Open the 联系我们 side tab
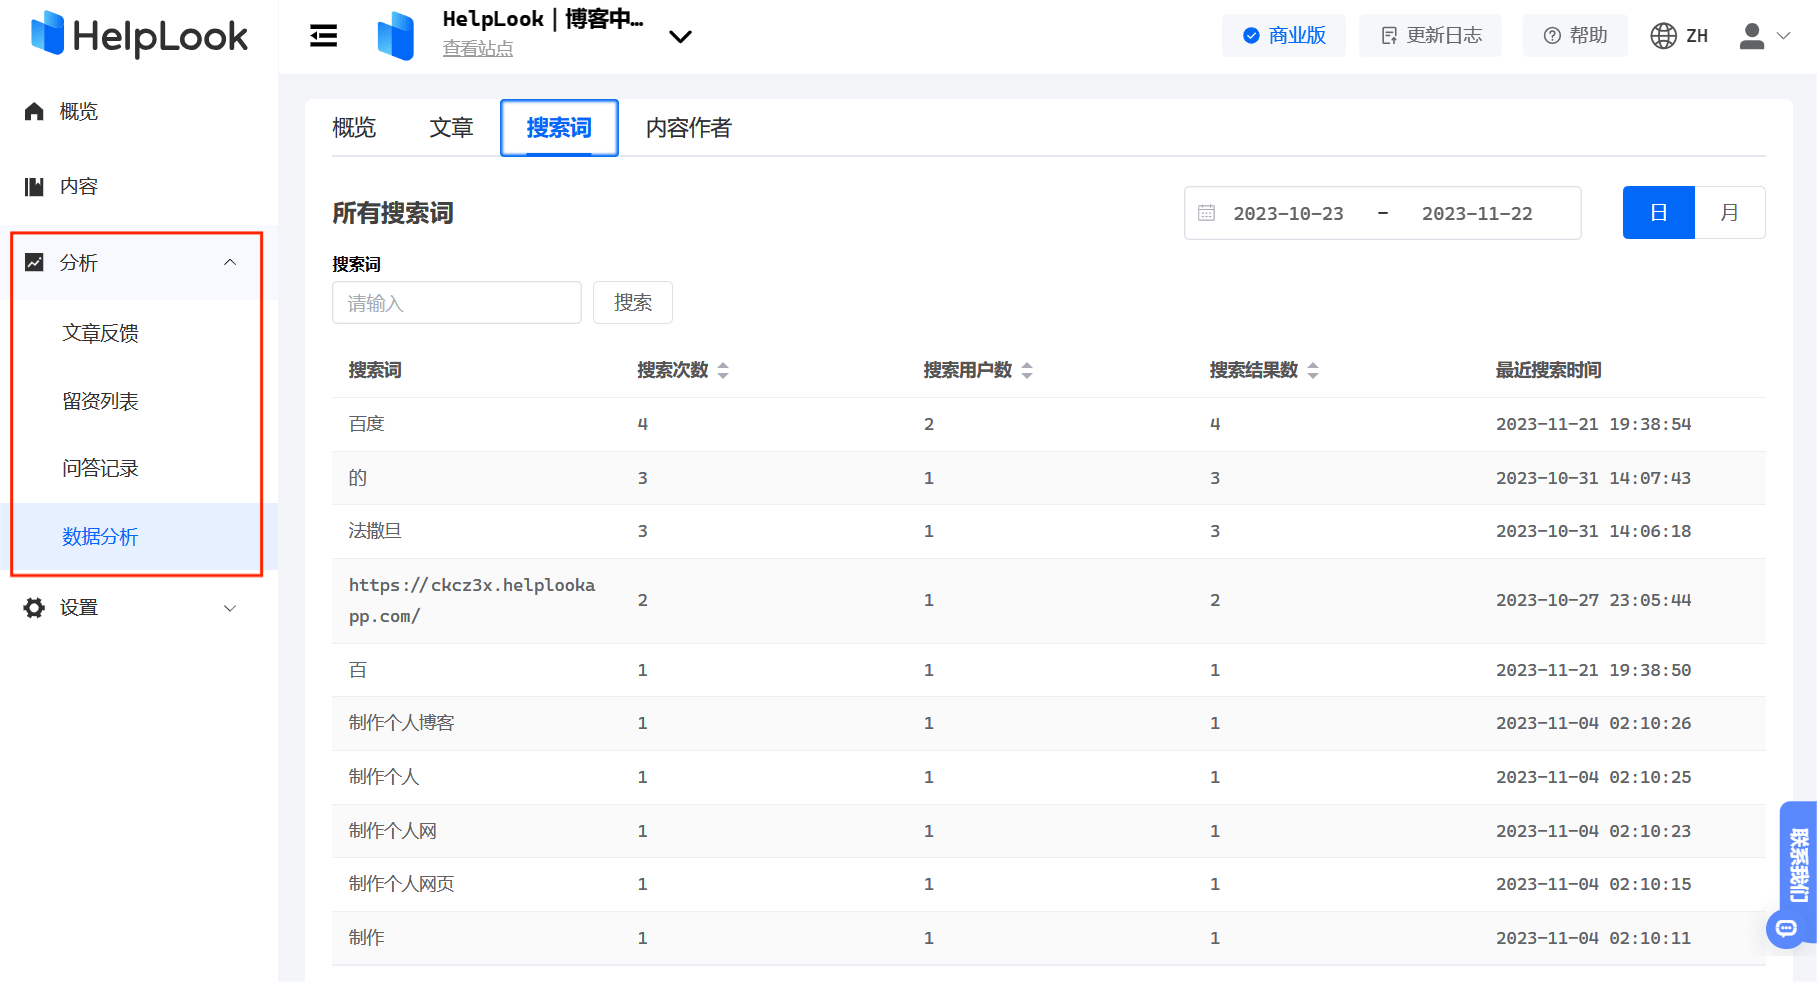 coord(1798,864)
